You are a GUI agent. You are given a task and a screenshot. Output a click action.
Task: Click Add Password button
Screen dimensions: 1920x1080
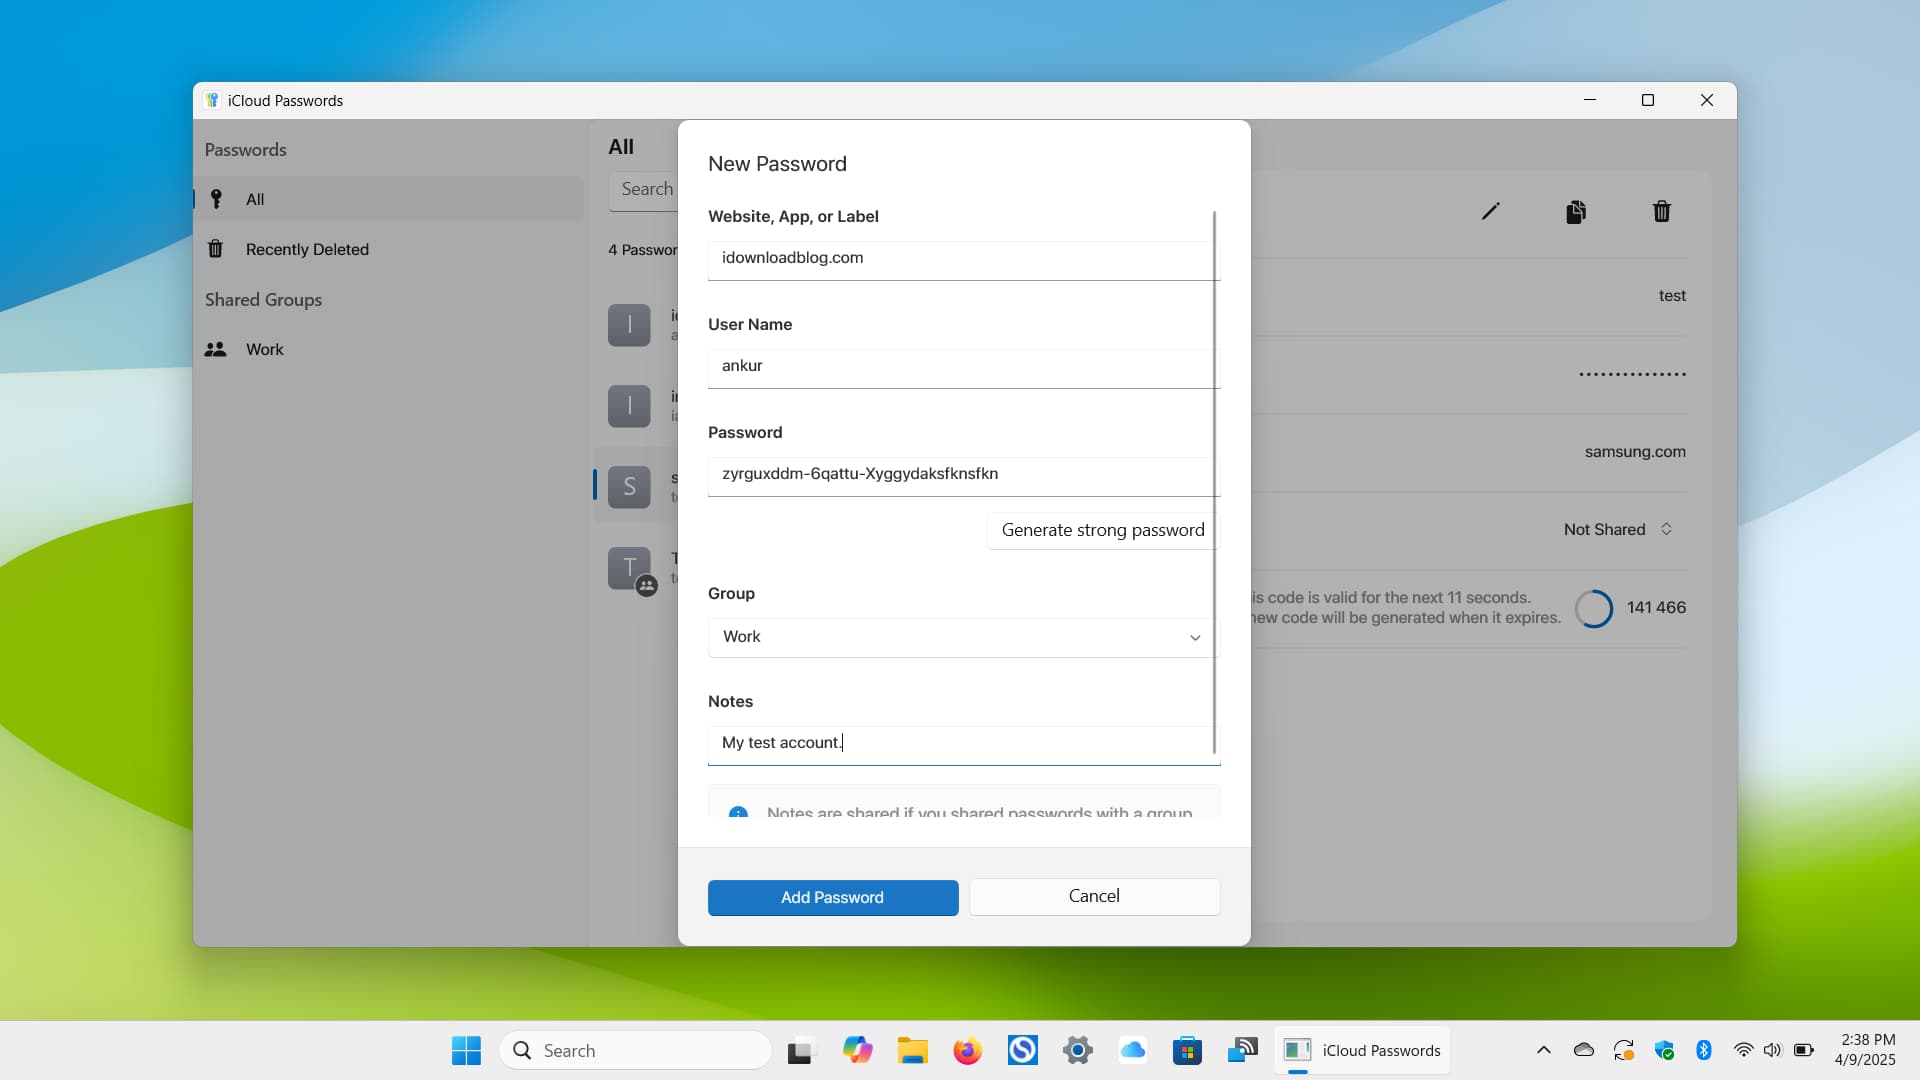[833, 897]
